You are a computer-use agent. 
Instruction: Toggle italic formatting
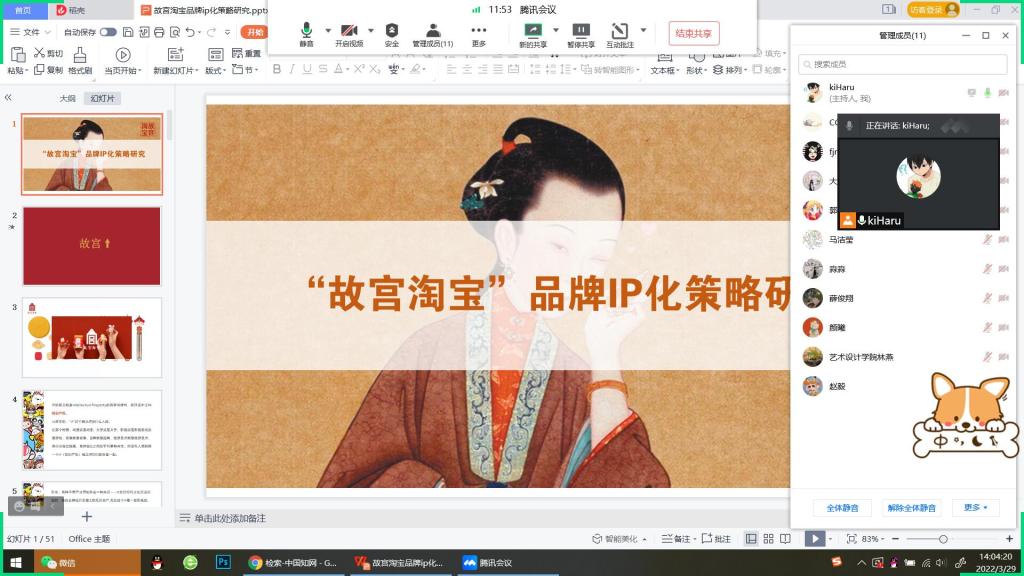pos(292,69)
